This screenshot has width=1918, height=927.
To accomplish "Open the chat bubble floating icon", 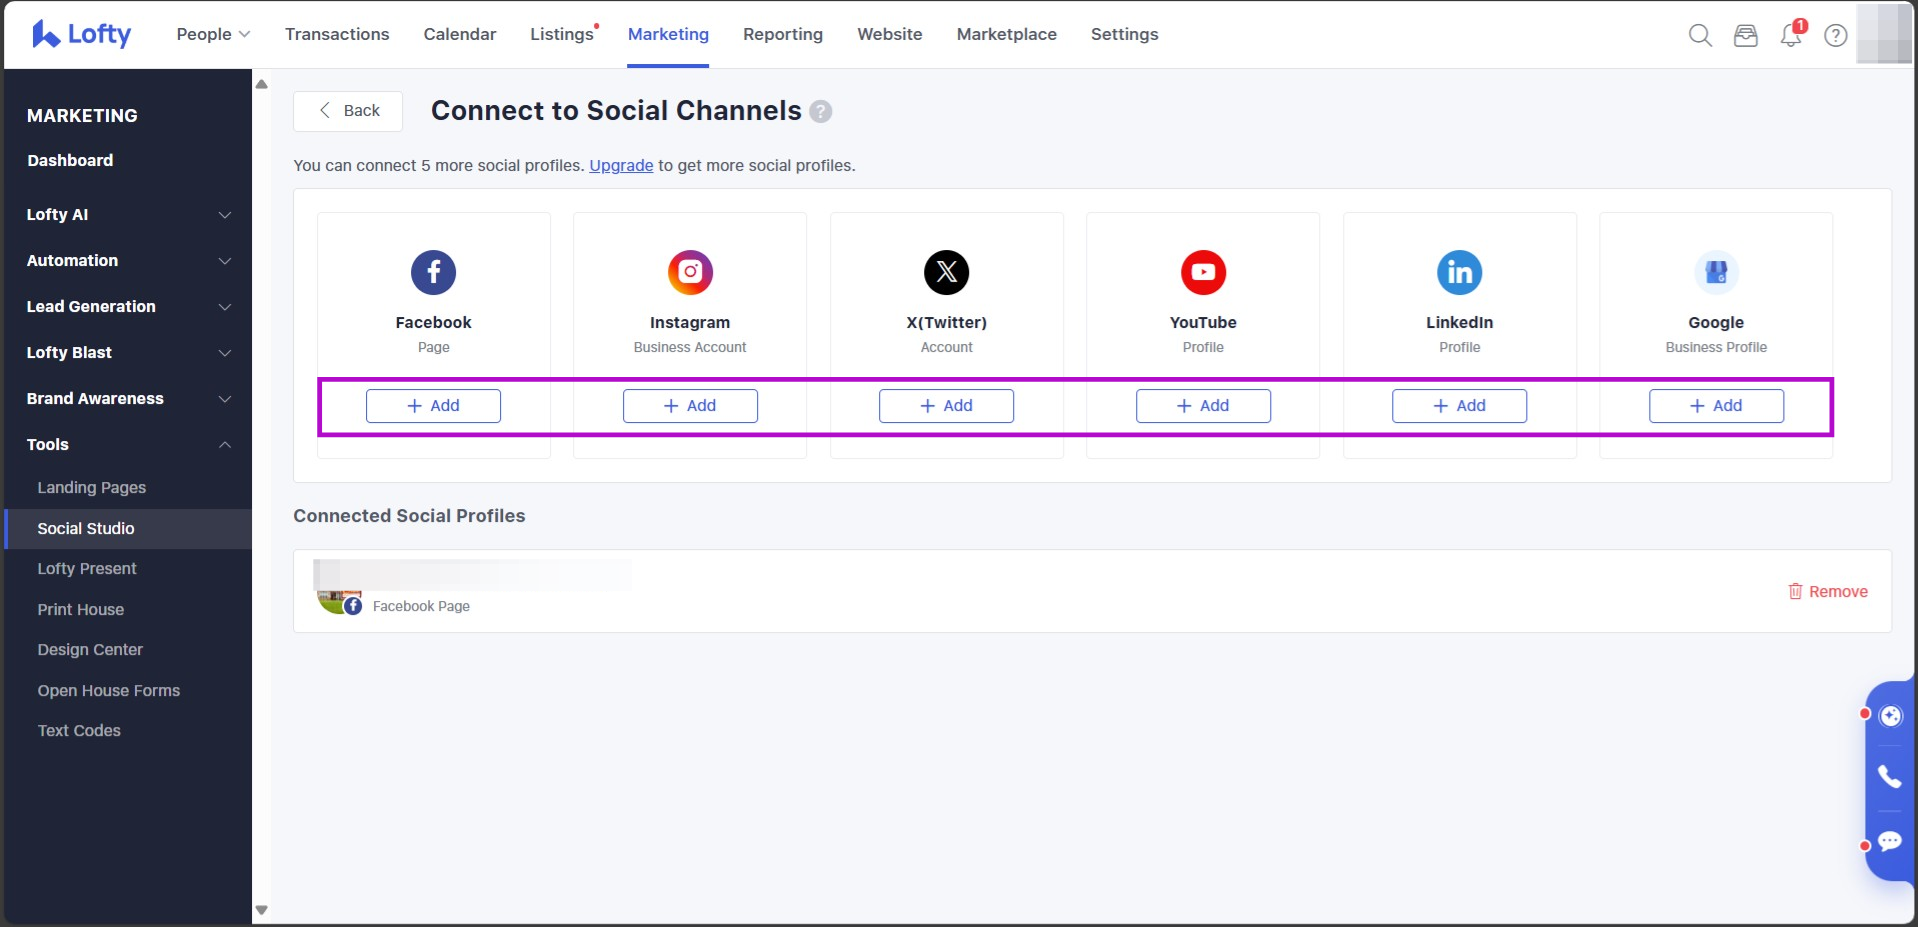I will coord(1889,841).
